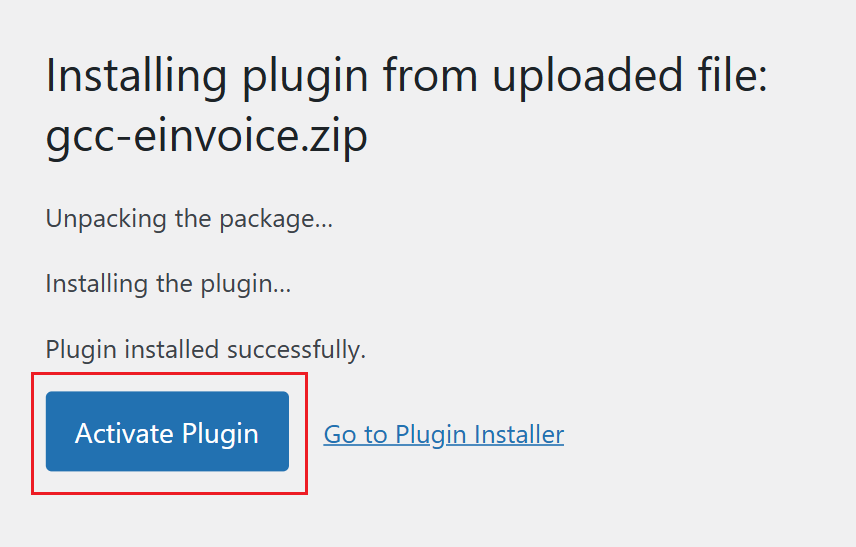Image resolution: width=856 pixels, height=547 pixels.
Task: Click the 'Installing plugin from uploaded file' heading
Action: (x=406, y=76)
